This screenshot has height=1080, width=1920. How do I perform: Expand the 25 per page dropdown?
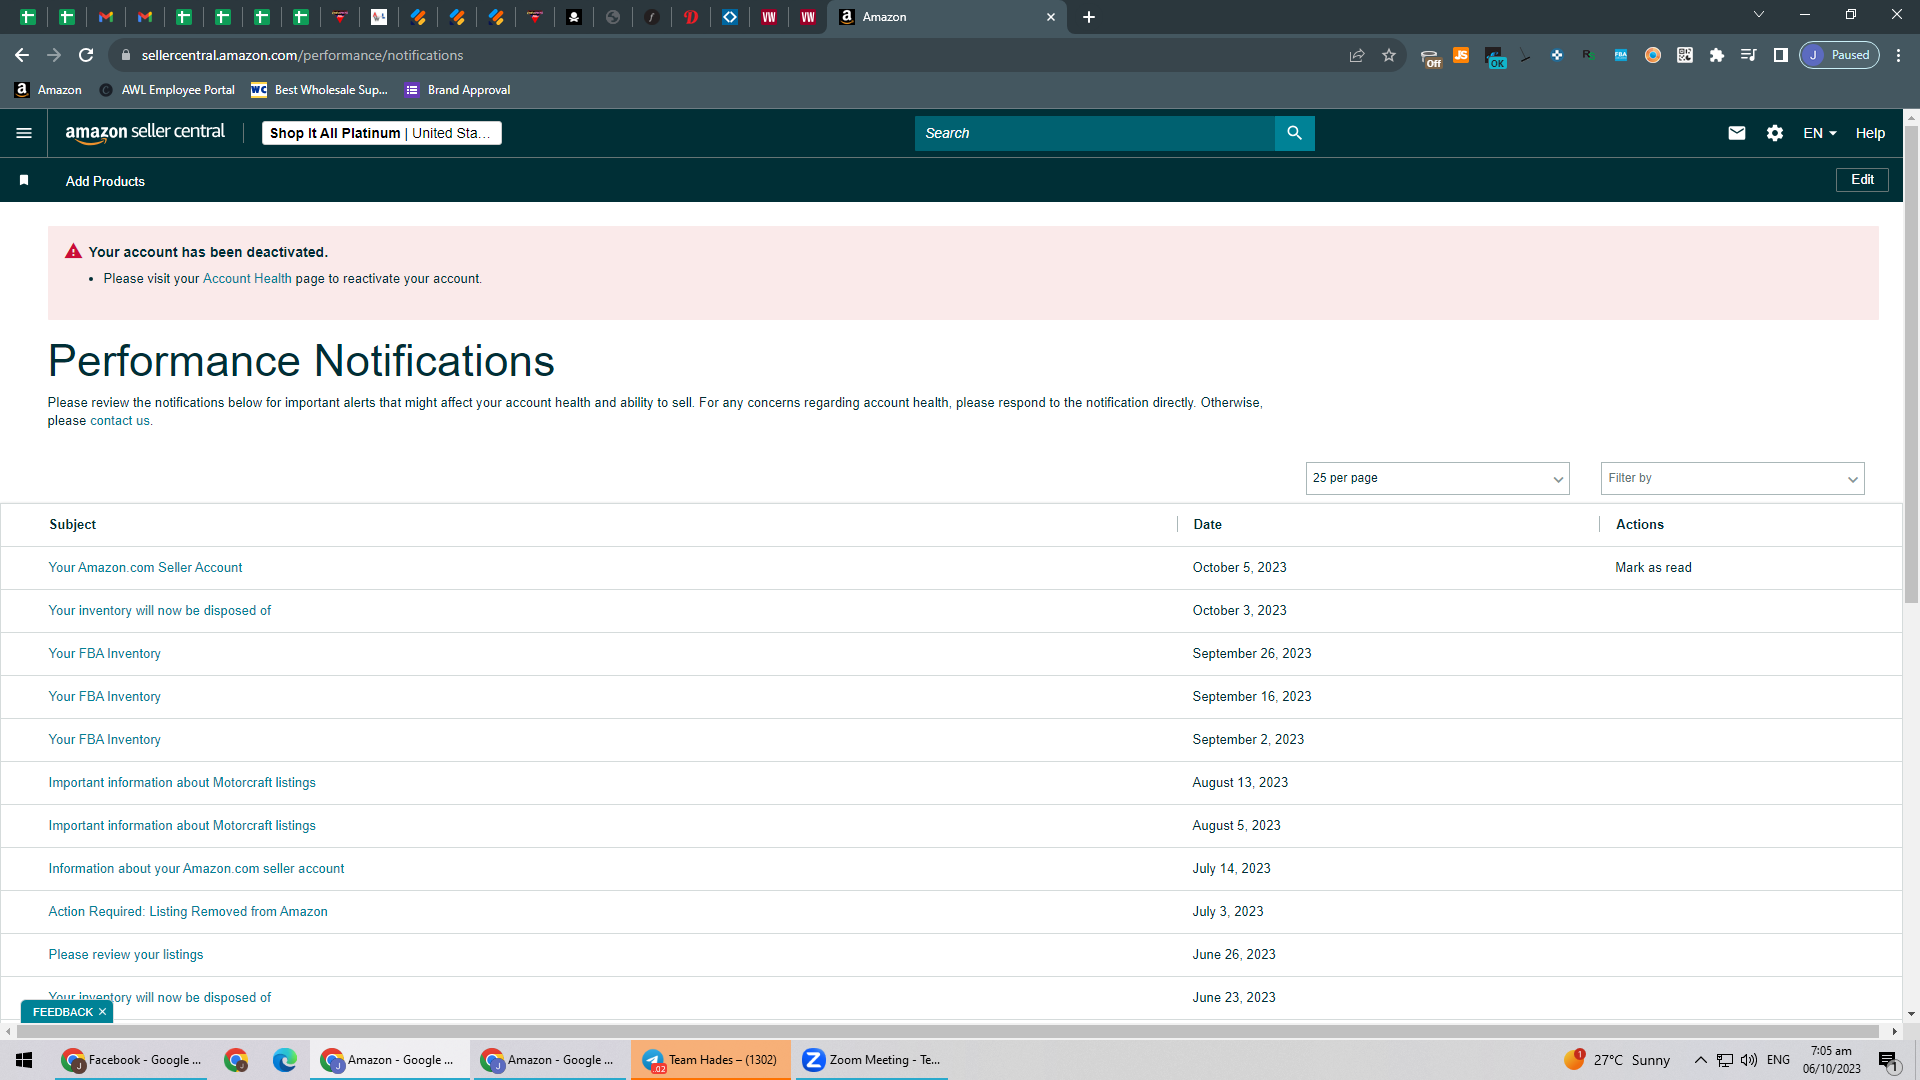tap(1437, 478)
